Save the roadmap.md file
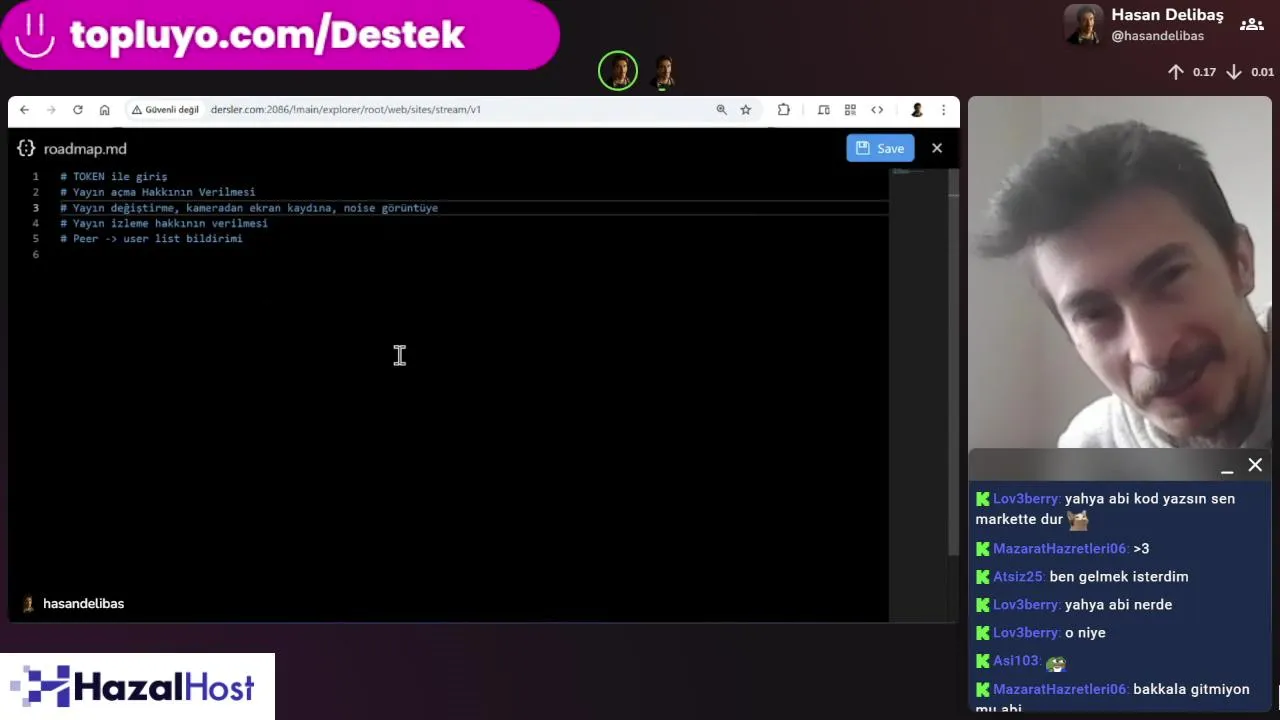 click(880, 148)
